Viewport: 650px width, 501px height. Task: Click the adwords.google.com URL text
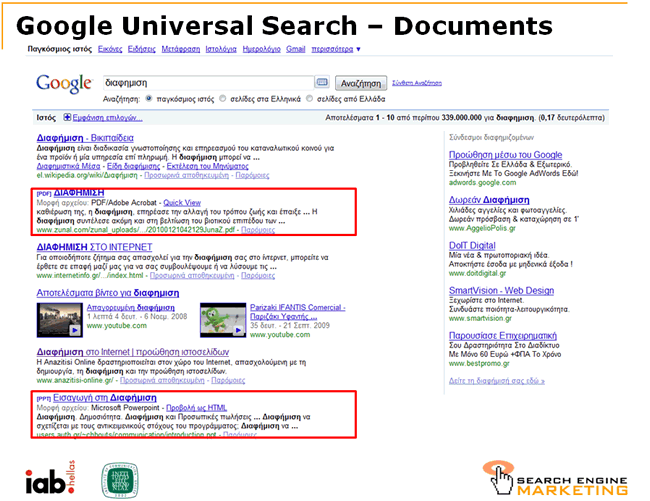[483, 182]
